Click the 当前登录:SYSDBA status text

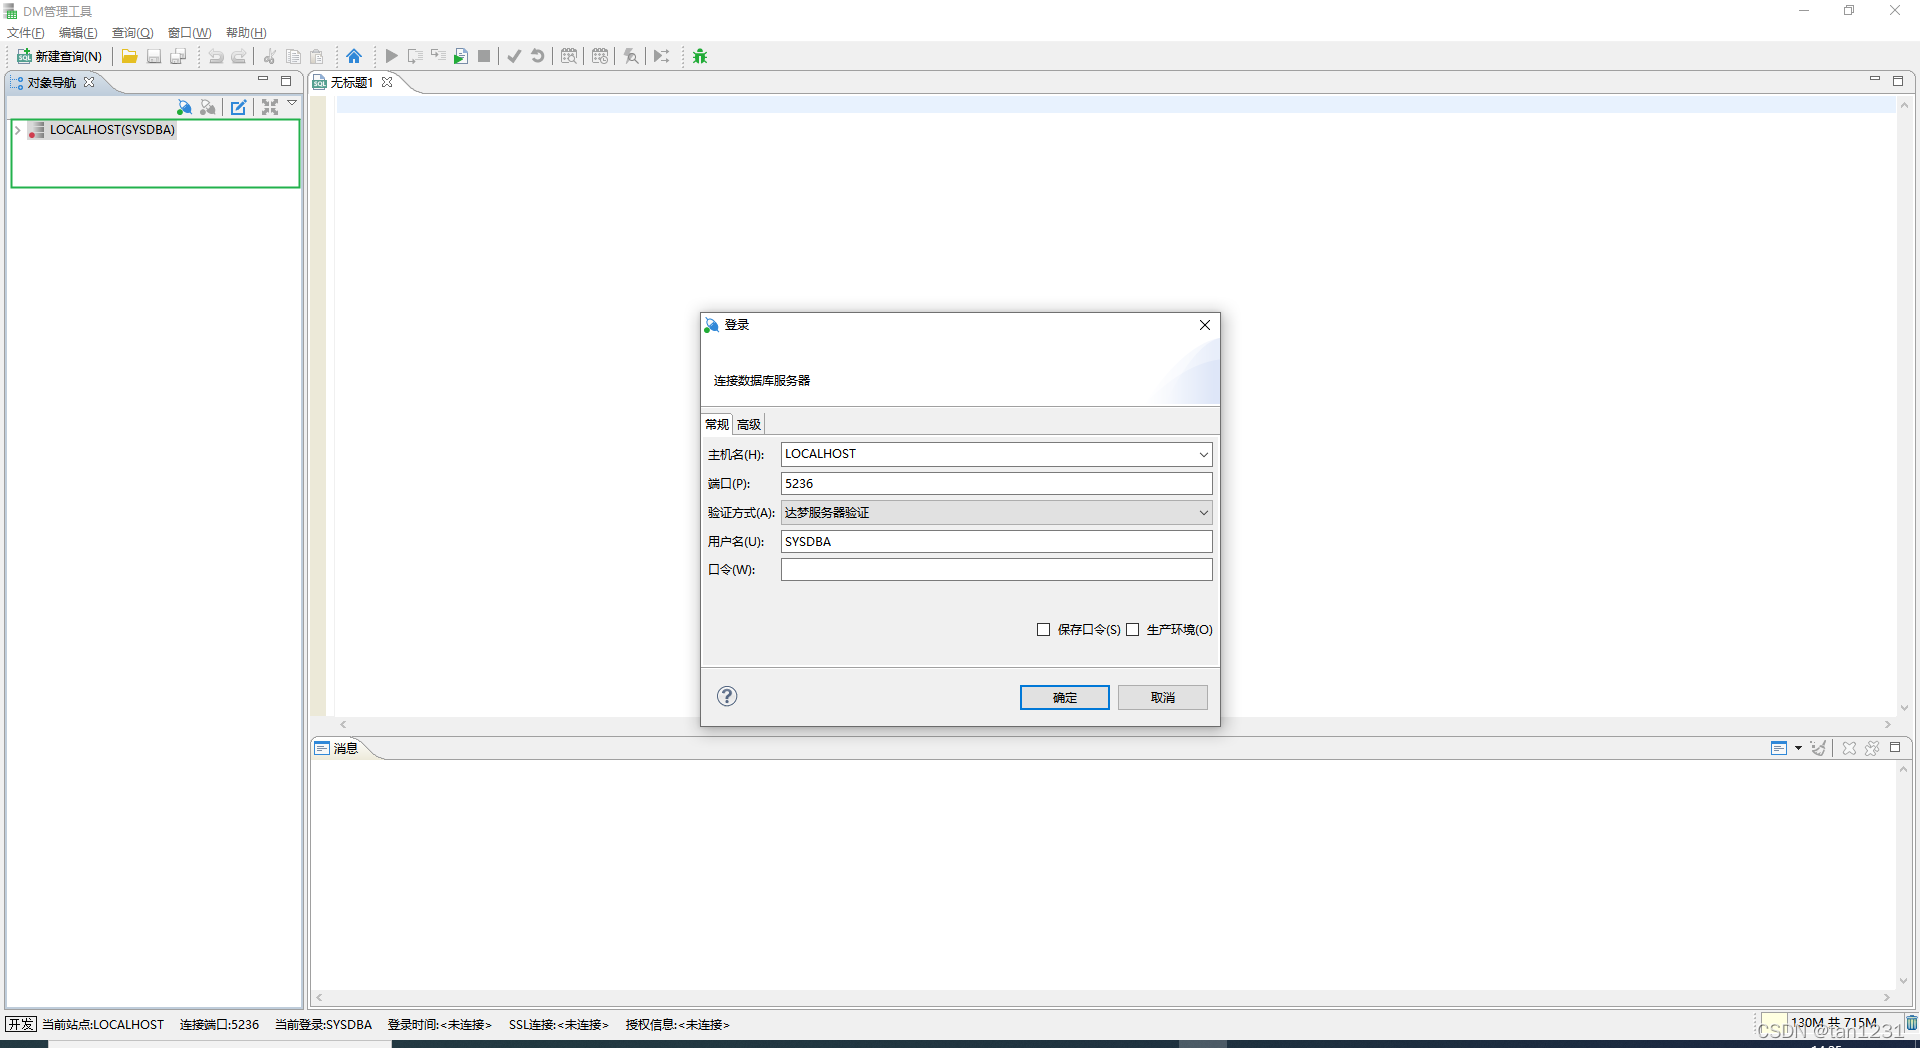point(323,1024)
